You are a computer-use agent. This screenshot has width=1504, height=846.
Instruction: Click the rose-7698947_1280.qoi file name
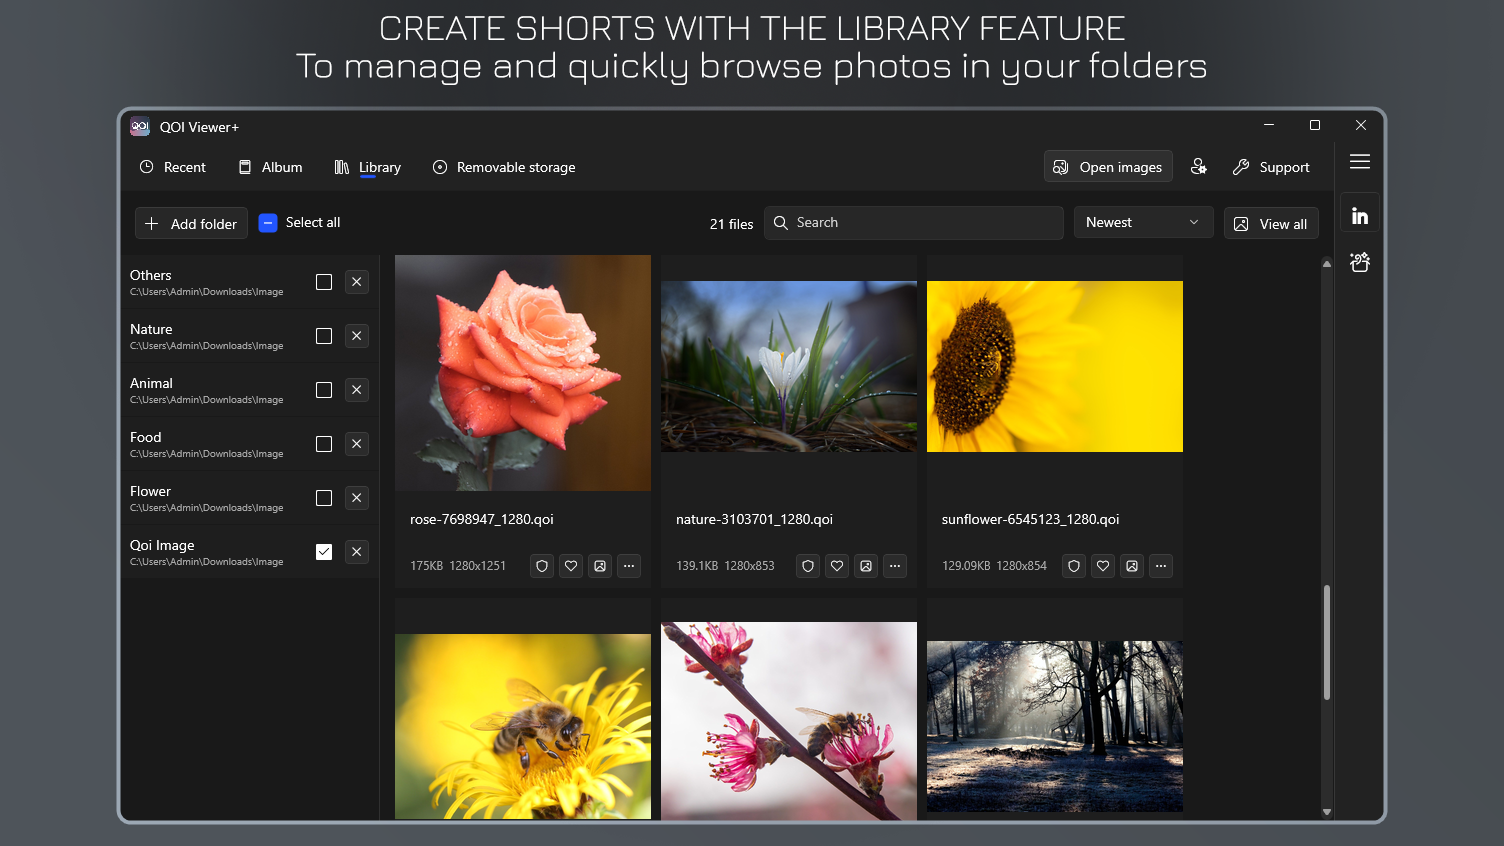click(482, 519)
